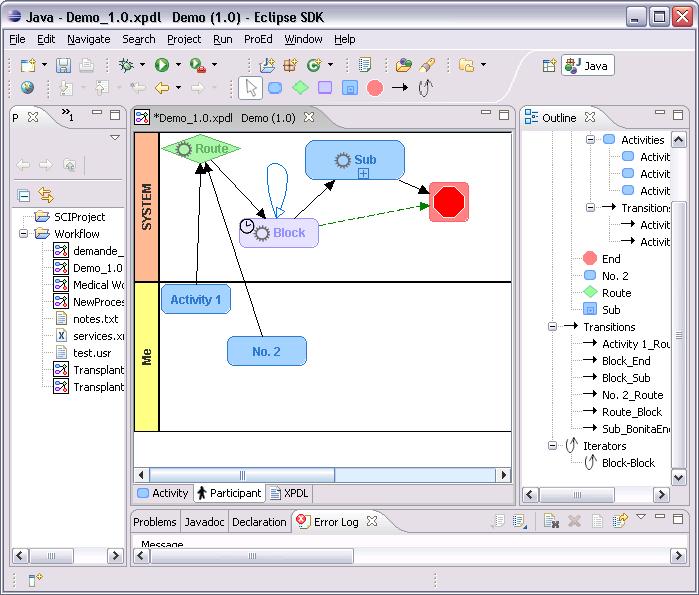Click the Save disk icon
The image size is (699, 595).
point(63,65)
